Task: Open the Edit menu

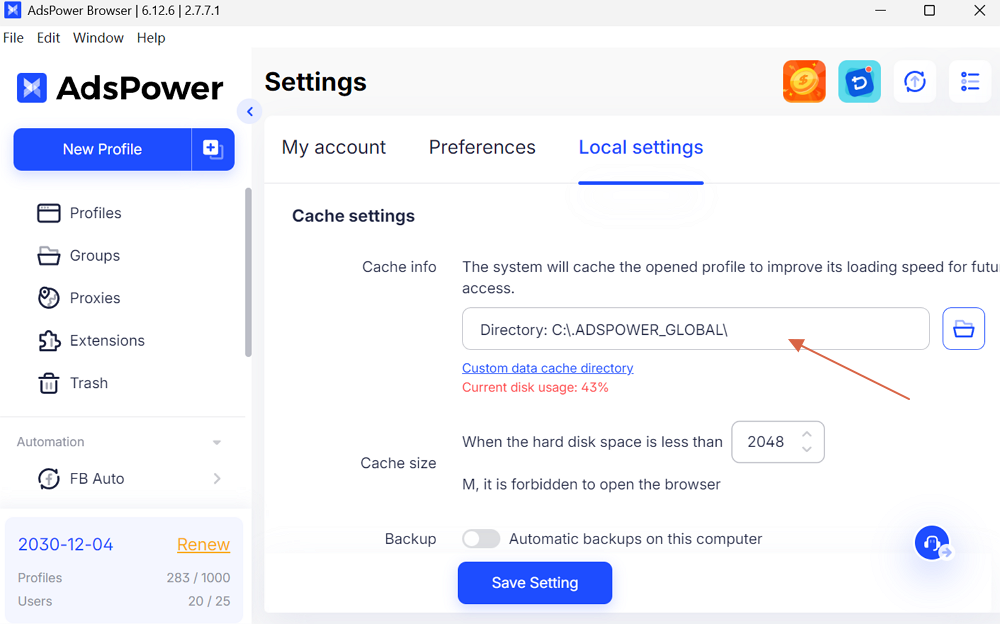Action: click(48, 38)
